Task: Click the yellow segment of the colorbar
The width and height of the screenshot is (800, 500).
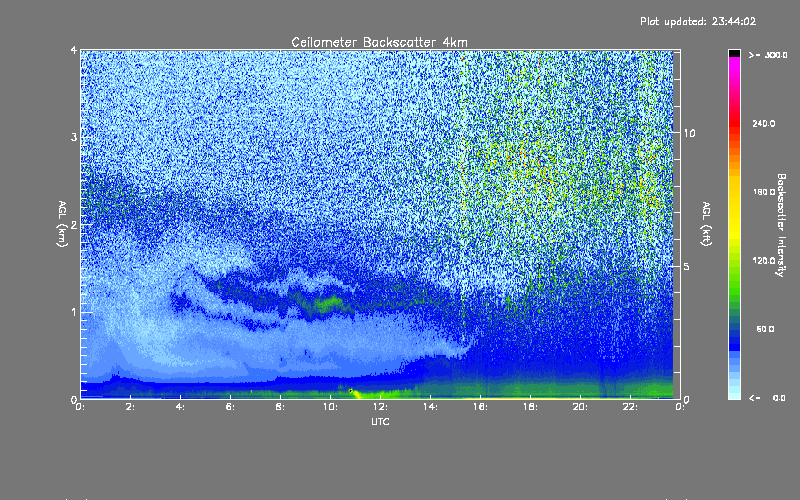Action: [x=734, y=209]
